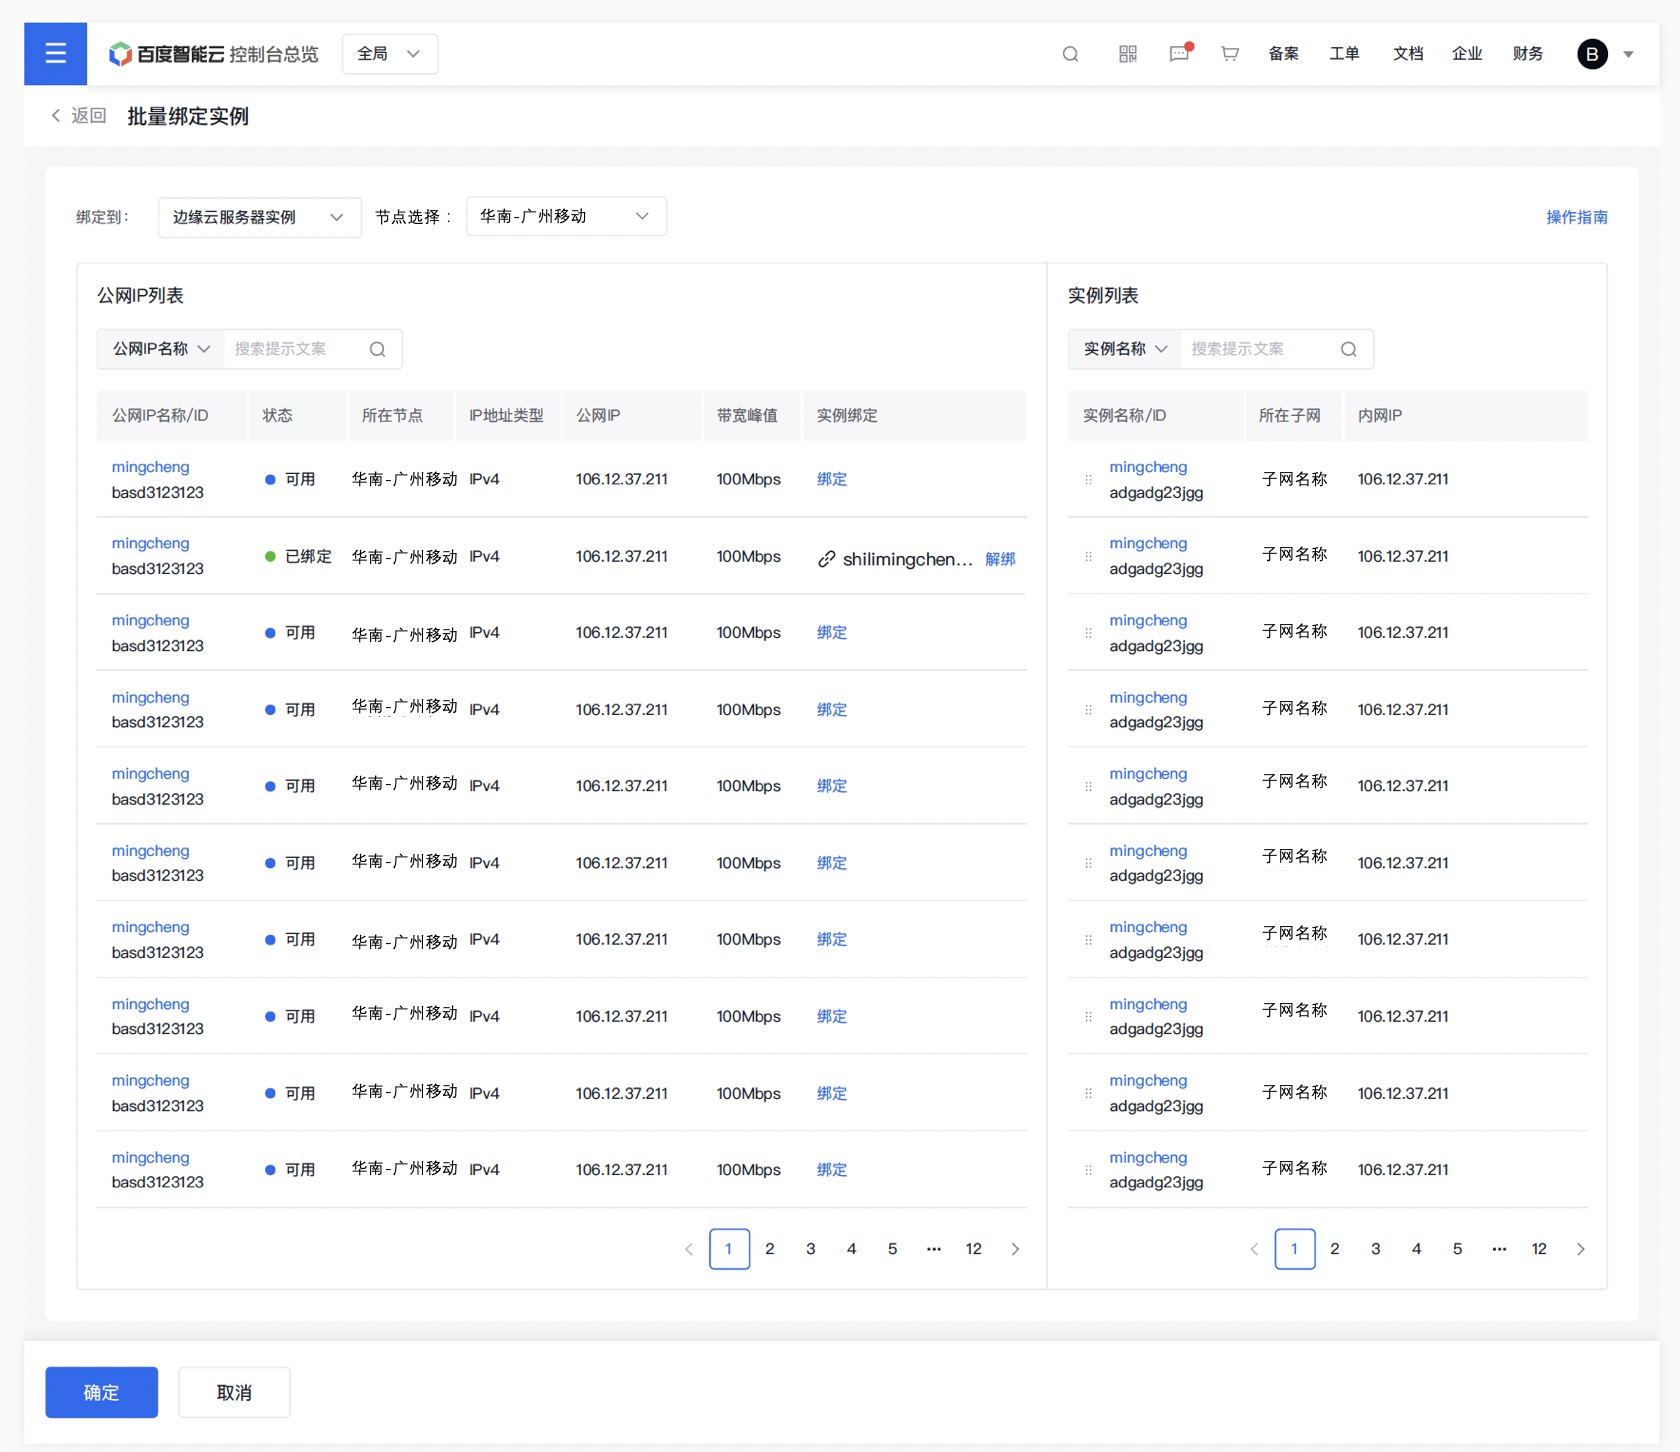Click 绑定 in the third IP row
This screenshot has height=1452, width=1680.
click(x=832, y=632)
